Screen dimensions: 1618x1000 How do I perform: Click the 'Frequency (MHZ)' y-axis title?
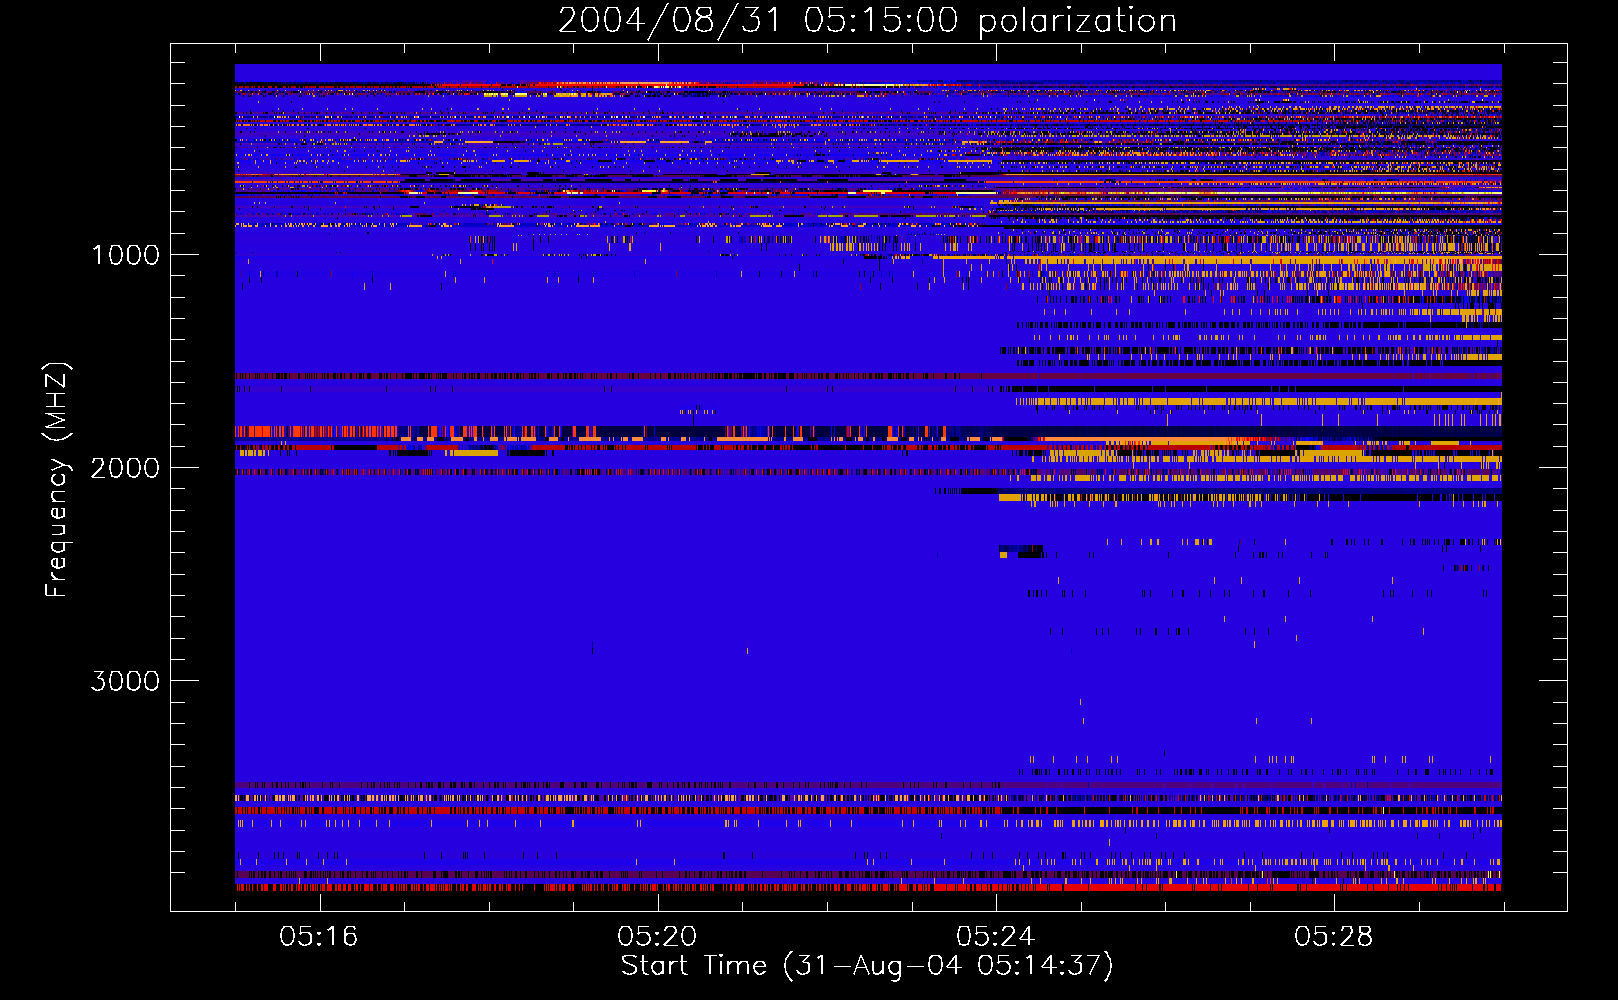click(57, 480)
